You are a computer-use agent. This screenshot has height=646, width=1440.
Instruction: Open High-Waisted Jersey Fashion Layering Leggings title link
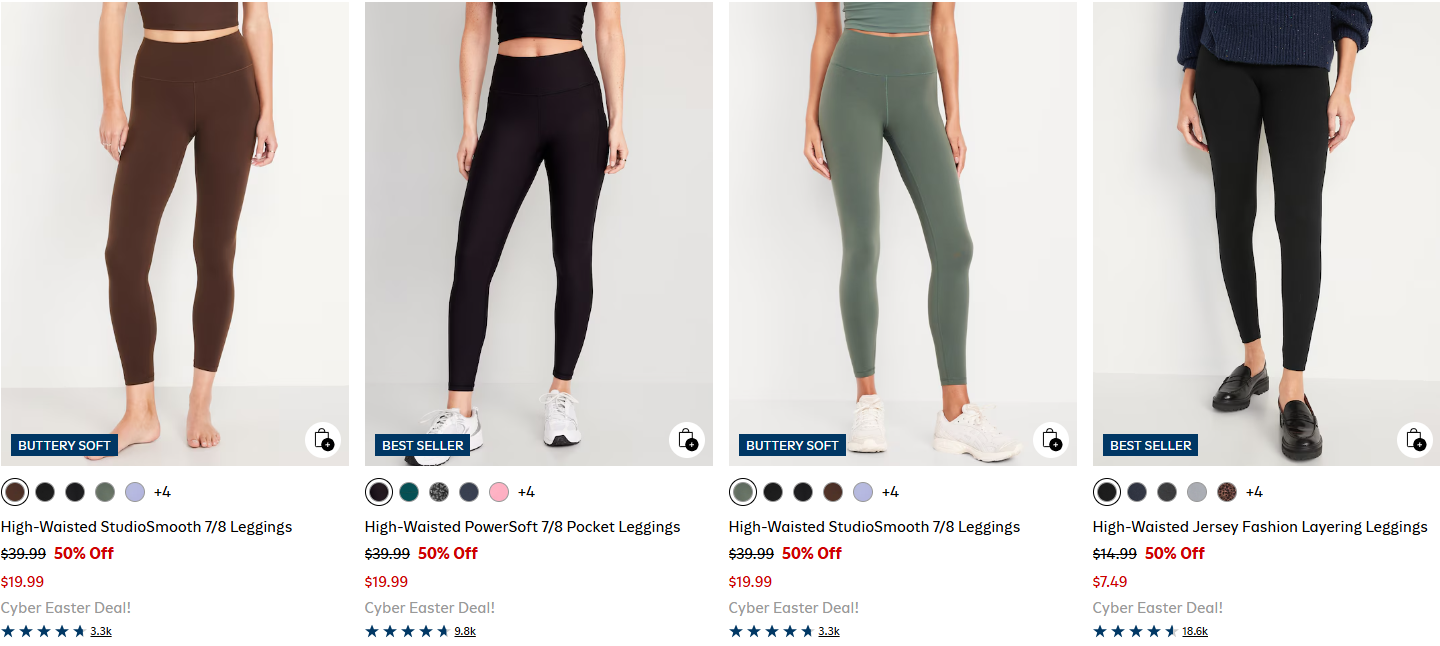(x=1260, y=527)
